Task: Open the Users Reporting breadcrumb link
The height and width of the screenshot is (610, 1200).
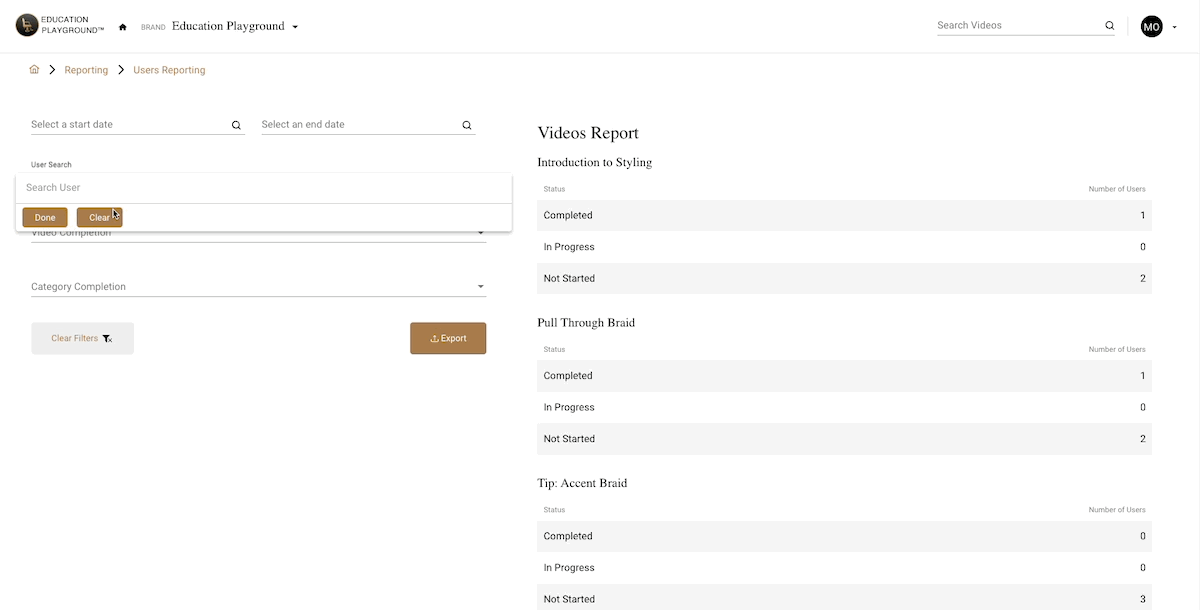Action: pyautogui.click(x=168, y=69)
